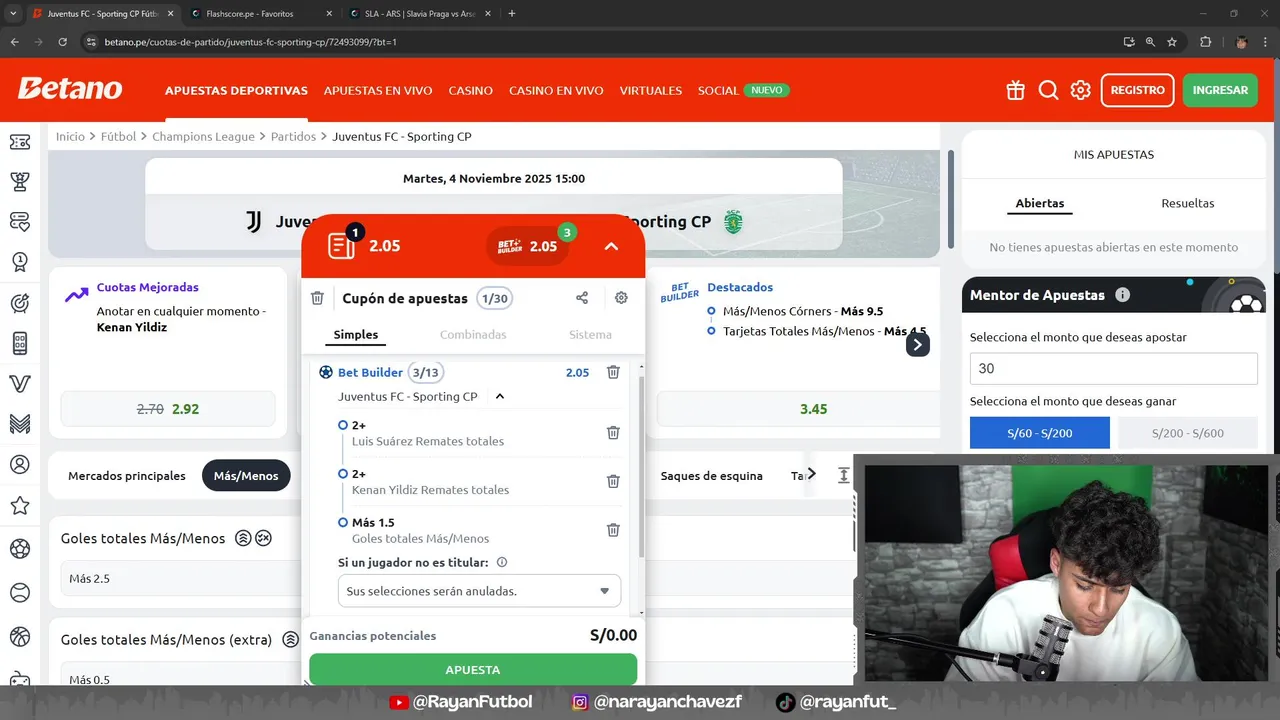Select the basketball icon in sidebar

pos(19,637)
